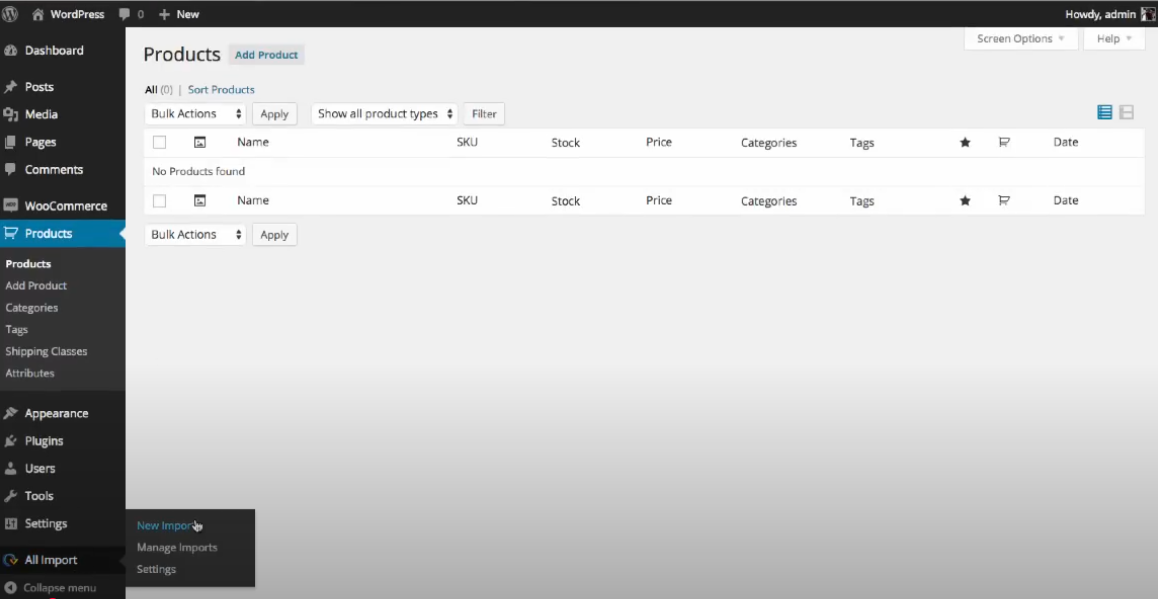This screenshot has height=599, width=1158.
Task: Click the "Howdy, admin" account text
Action: tap(1101, 14)
